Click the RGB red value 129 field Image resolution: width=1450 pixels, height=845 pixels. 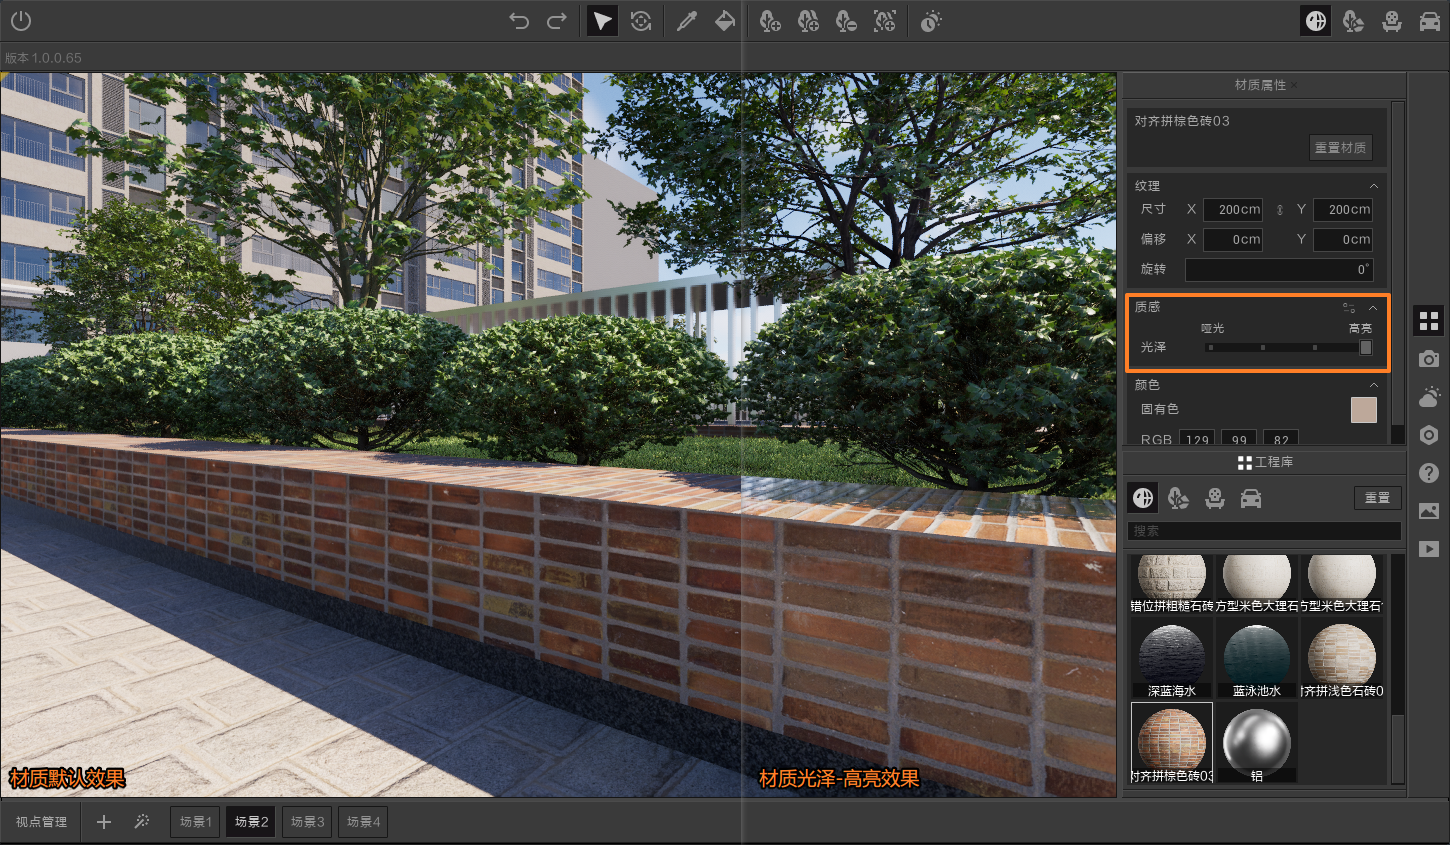(x=1197, y=438)
